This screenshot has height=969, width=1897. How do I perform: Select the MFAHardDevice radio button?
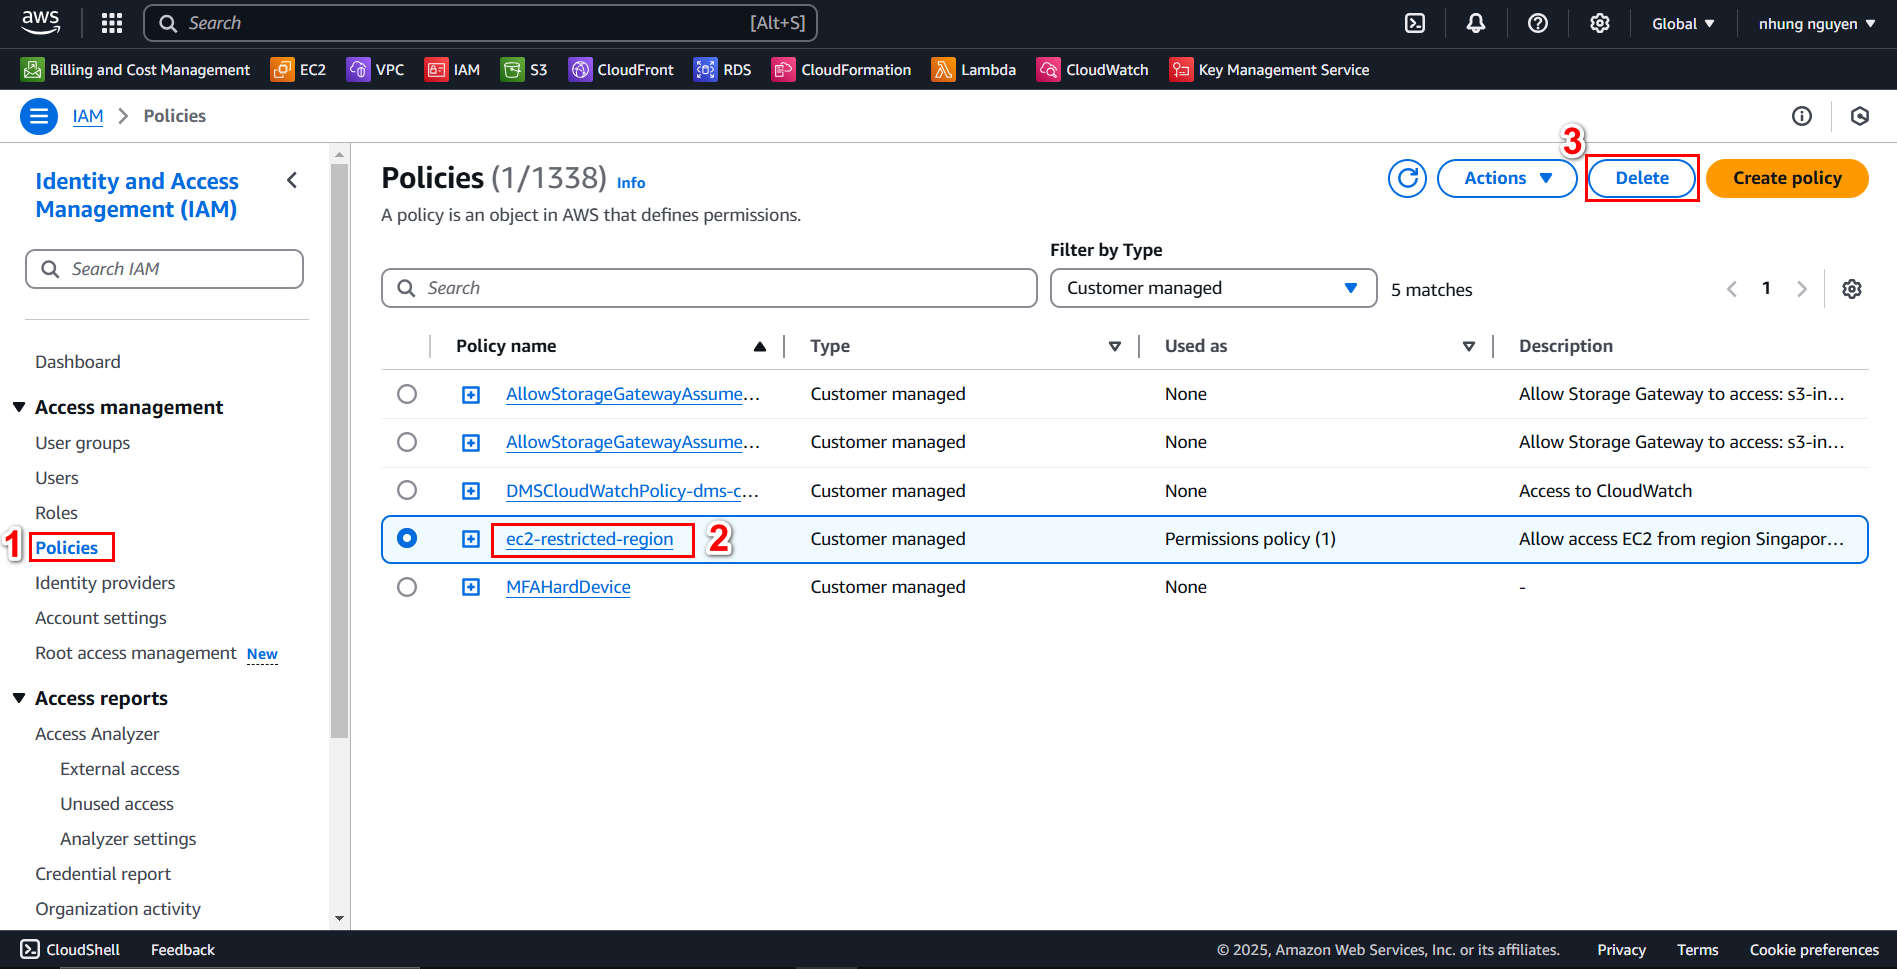point(407,587)
